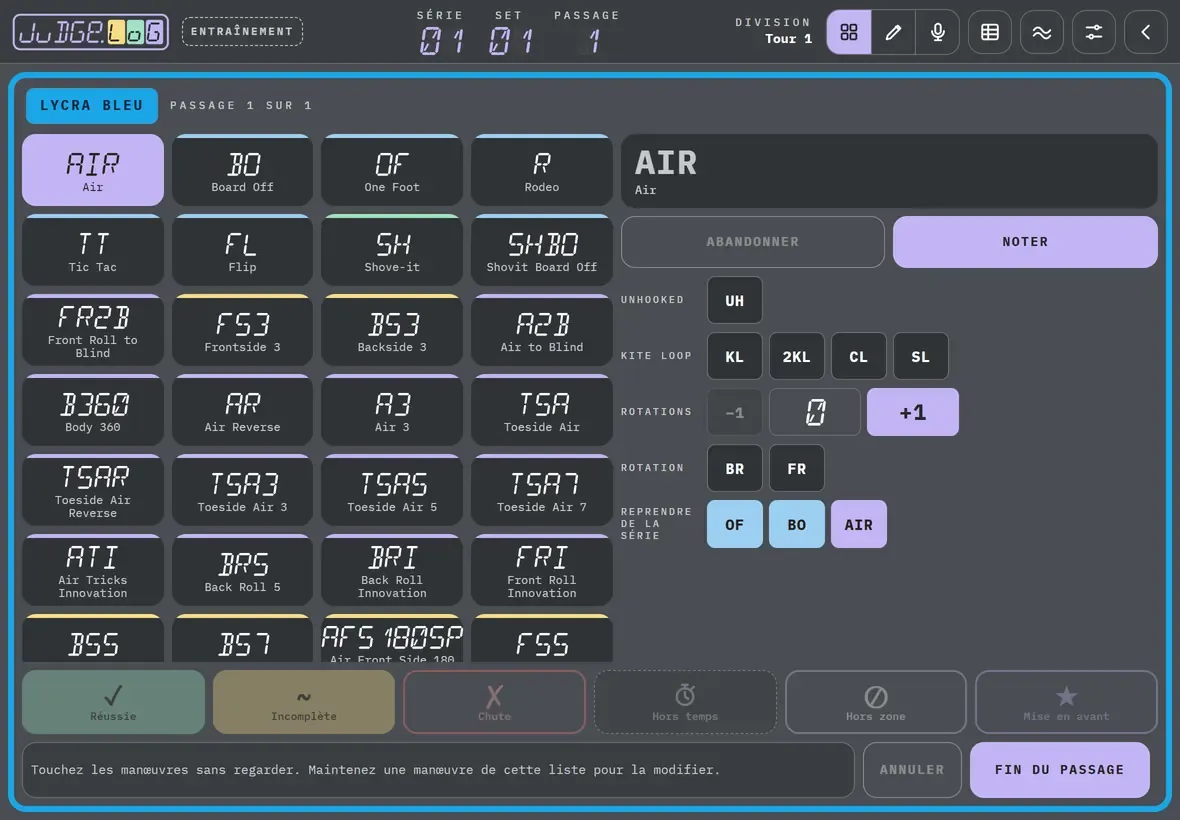Image resolution: width=1180 pixels, height=820 pixels.
Task: Mark trick as Chute
Action: coord(494,702)
